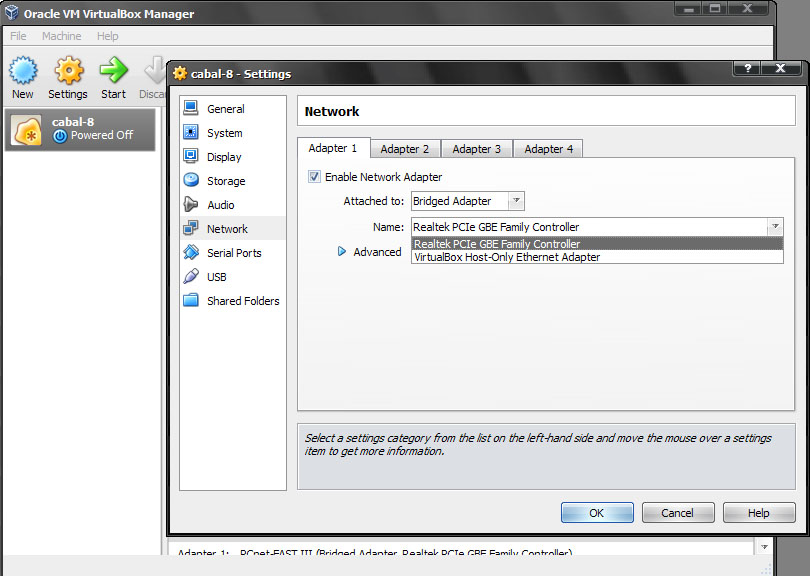Image resolution: width=810 pixels, height=576 pixels.
Task: Open the Help menu
Action: [x=107, y=36]
